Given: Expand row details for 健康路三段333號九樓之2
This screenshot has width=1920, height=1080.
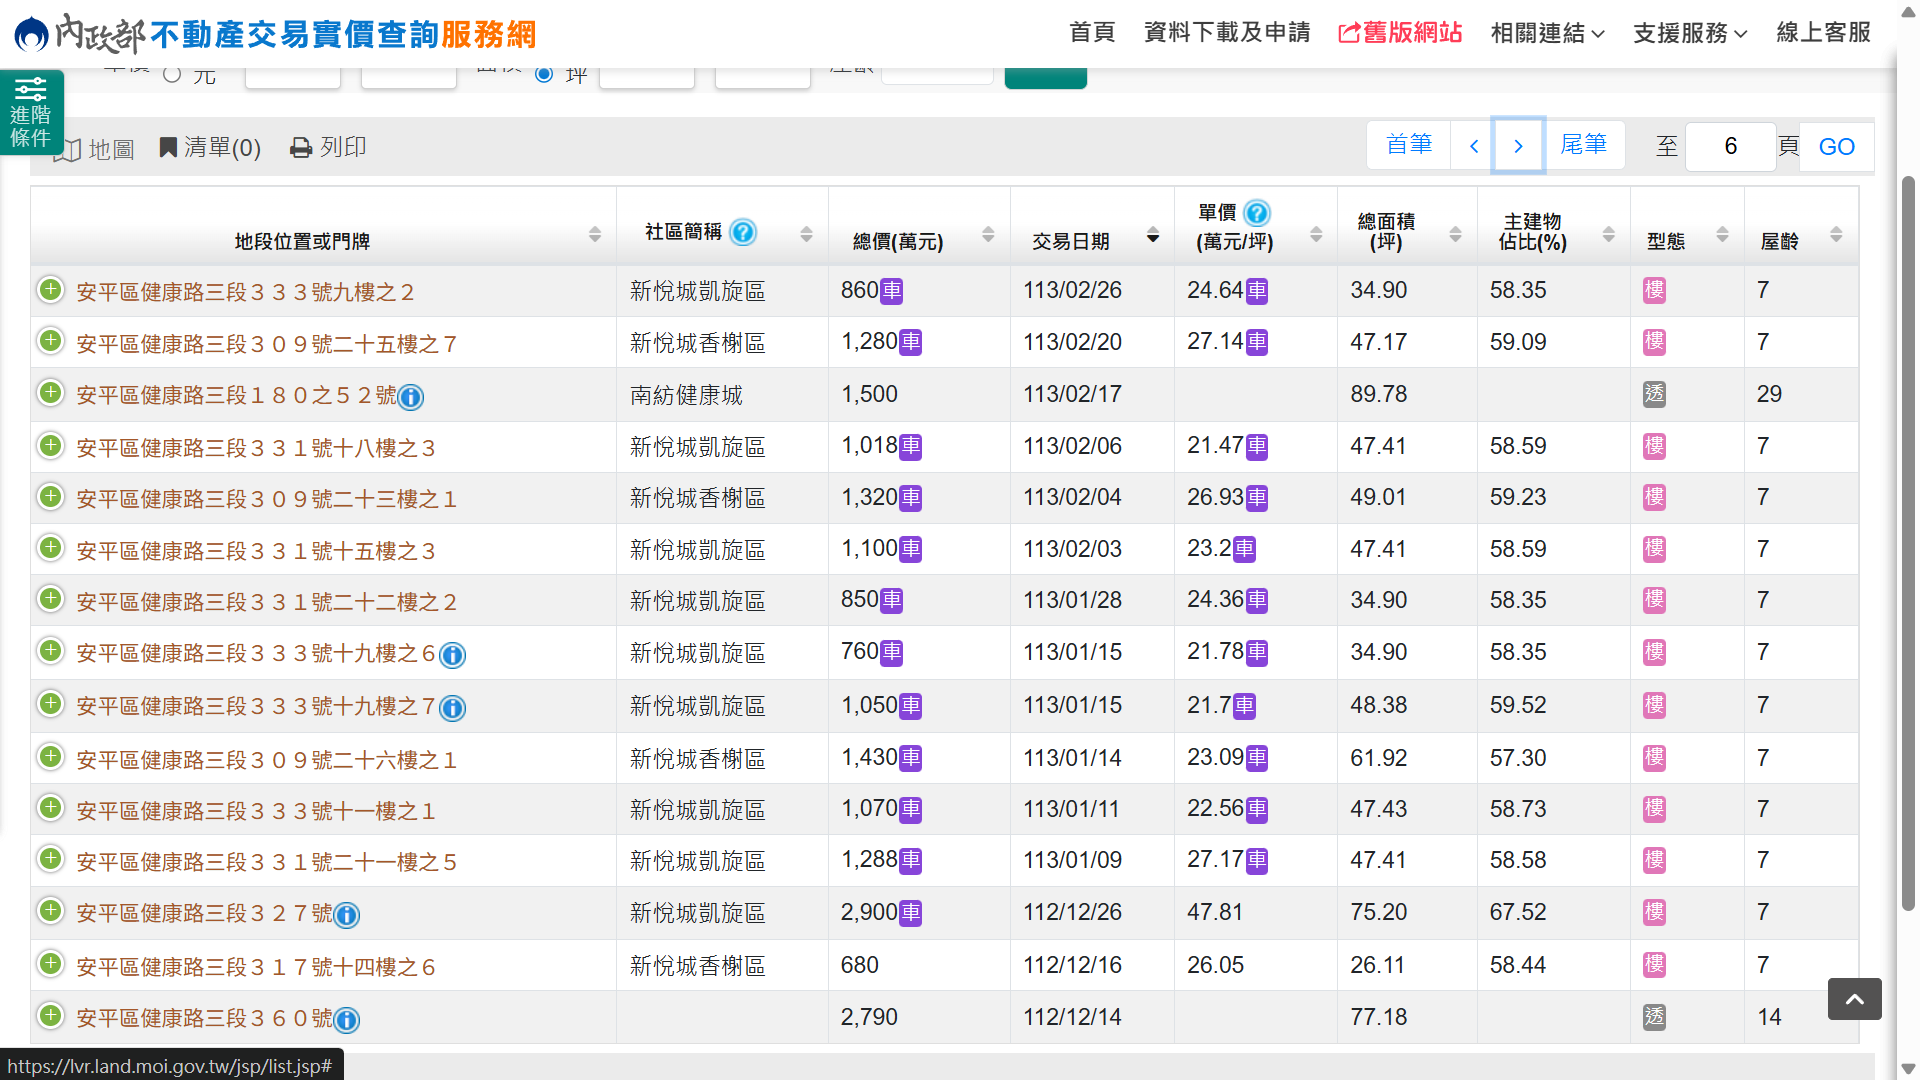Looking at the screenshot, I should (x=50, y=290).
